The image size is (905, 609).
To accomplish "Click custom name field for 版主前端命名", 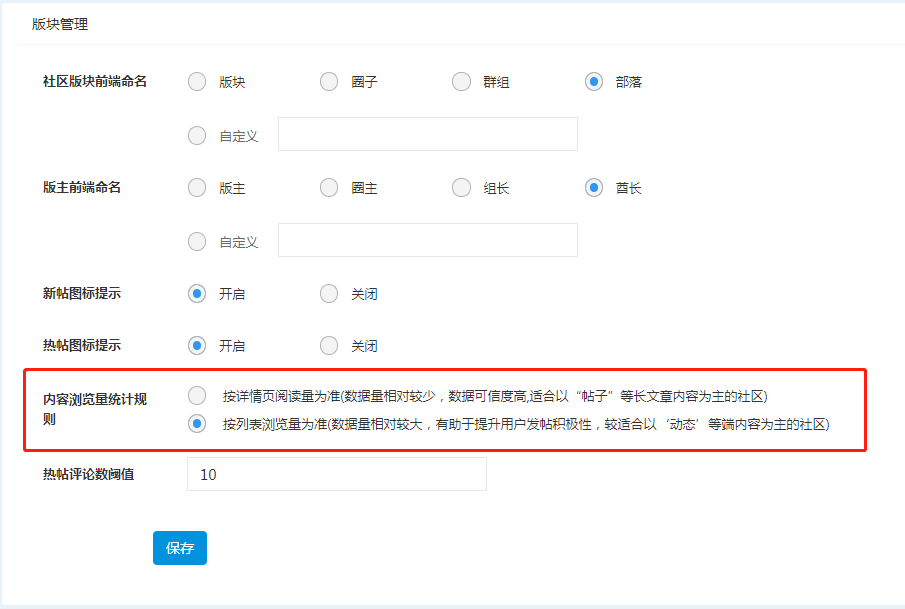I will click(x=427, y=240).
